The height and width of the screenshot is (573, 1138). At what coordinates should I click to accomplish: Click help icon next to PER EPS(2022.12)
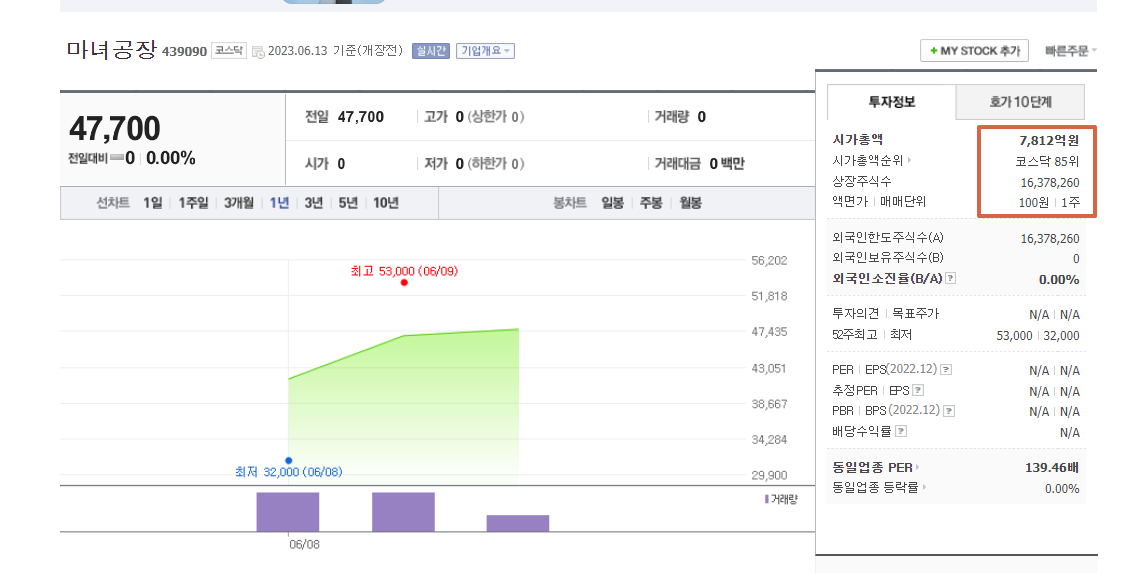click(x=946, y=370)
